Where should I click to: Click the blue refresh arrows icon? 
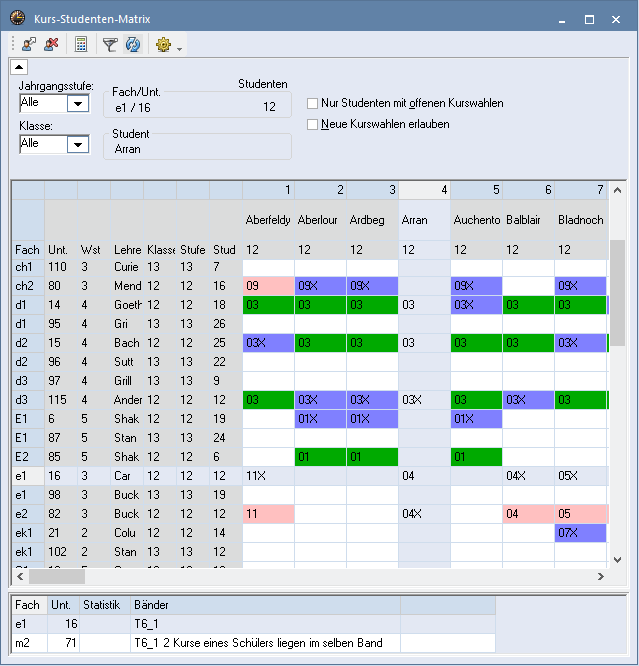point(133,44)
